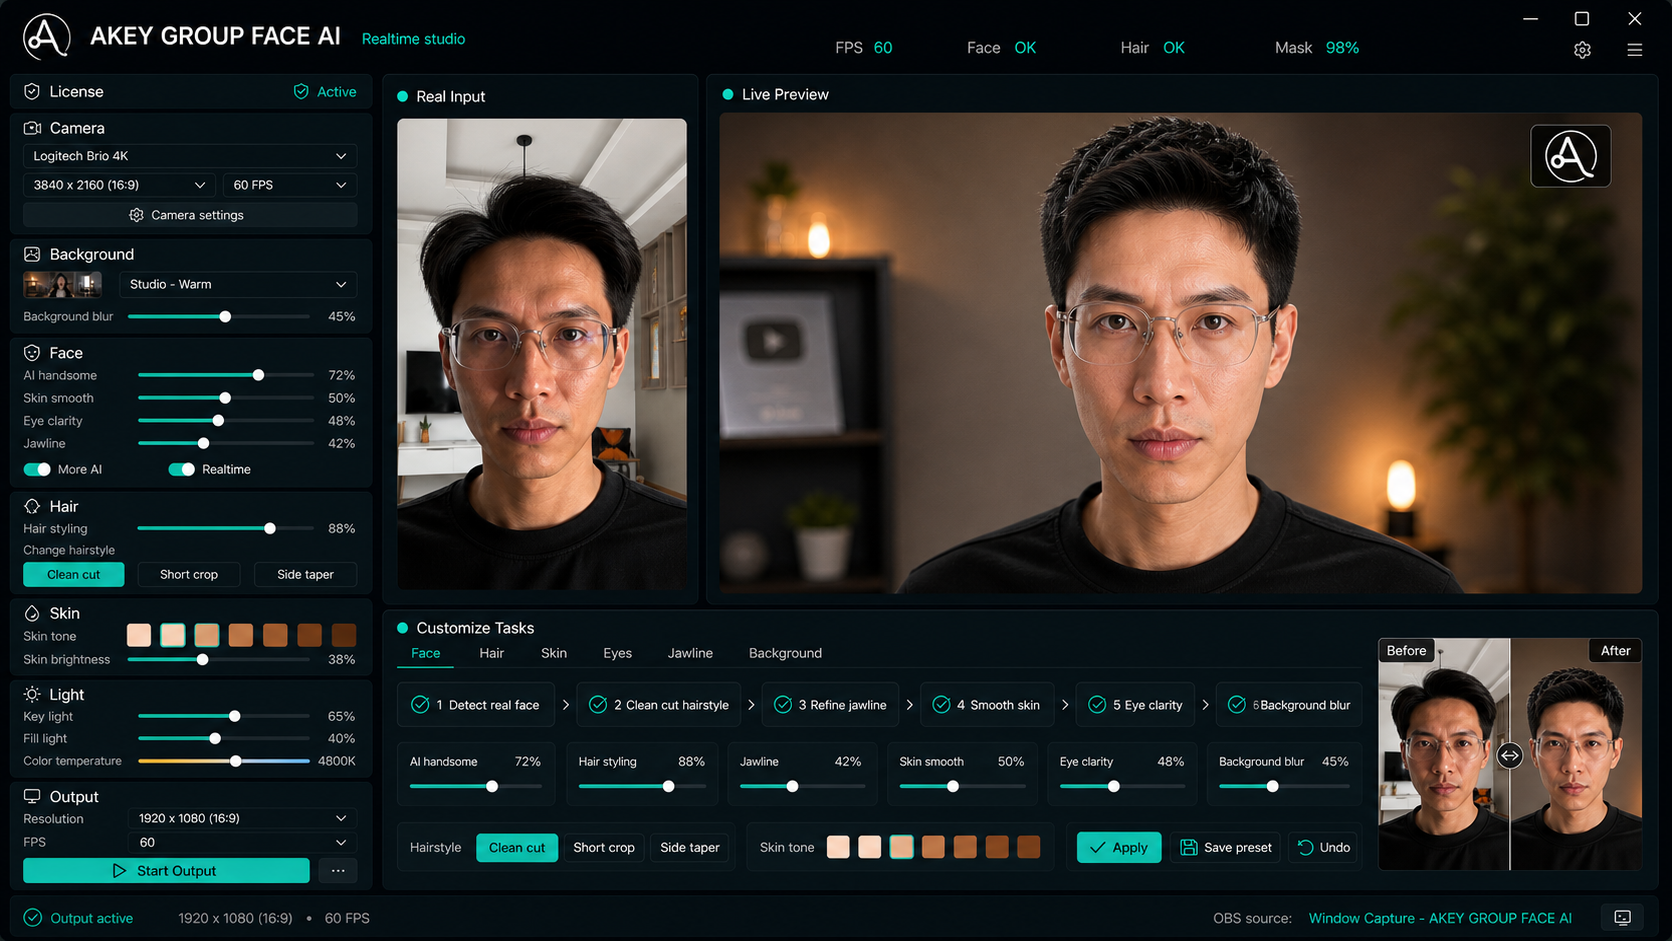The image size is (1672, 941).
Task: Open the Output Resolution 1920 x 1080 dropdown
Action: [x=243, y=818]
